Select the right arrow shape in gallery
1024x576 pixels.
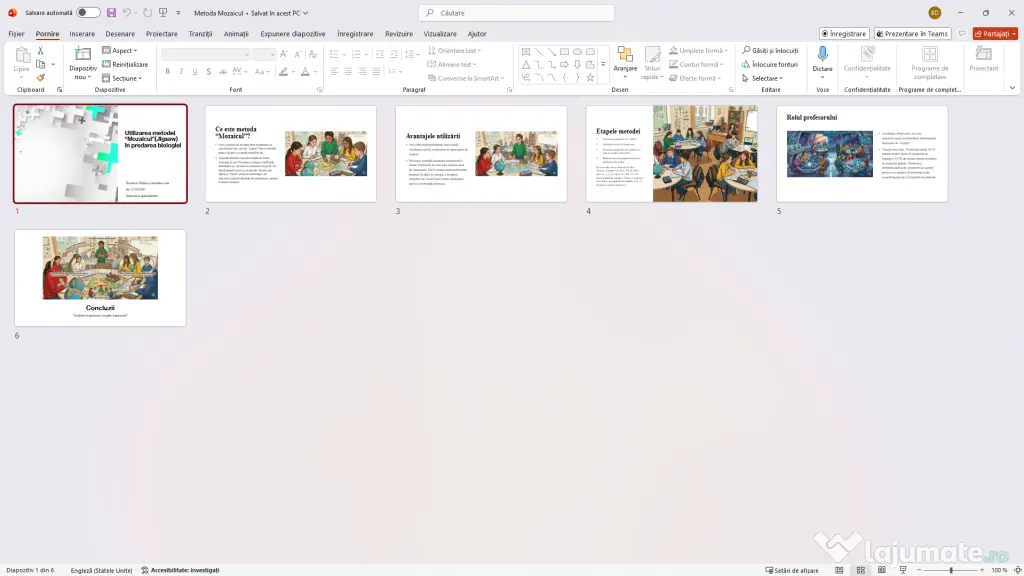point(564,65)
